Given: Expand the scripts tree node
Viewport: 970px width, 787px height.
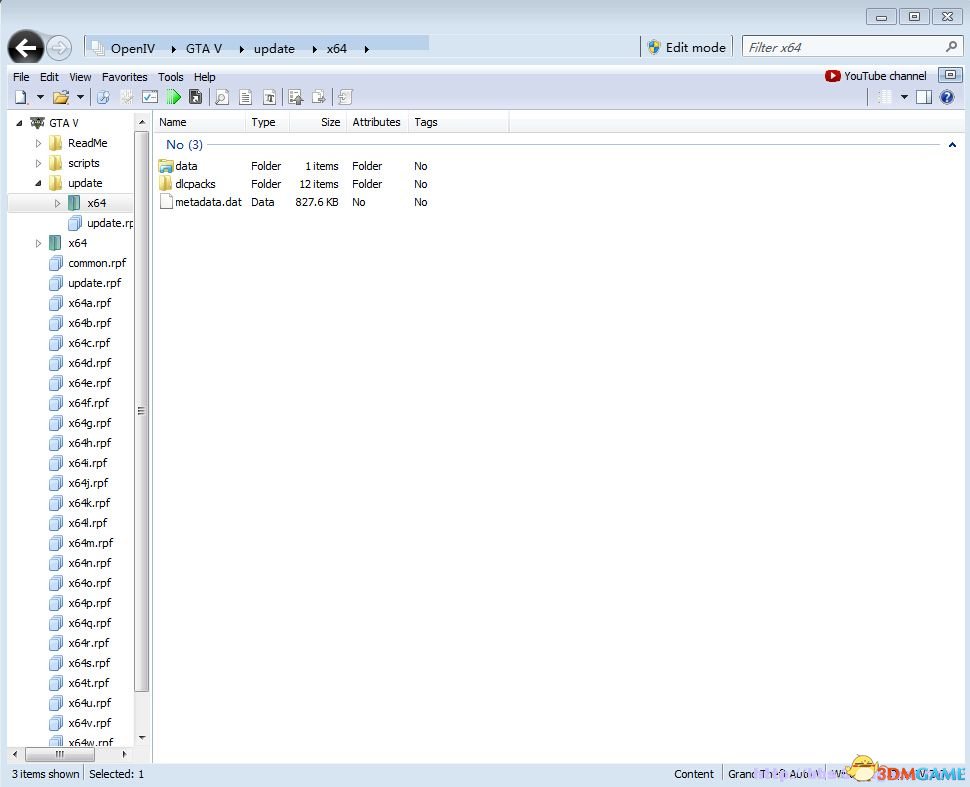Looking at the screenshot, I should click(x=38, y=163).
